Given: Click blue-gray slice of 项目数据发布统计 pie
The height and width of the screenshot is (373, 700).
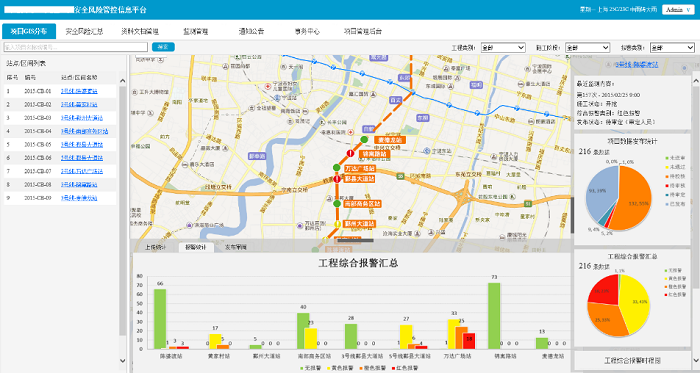Looking at the screenshot, I should (602, 192).
